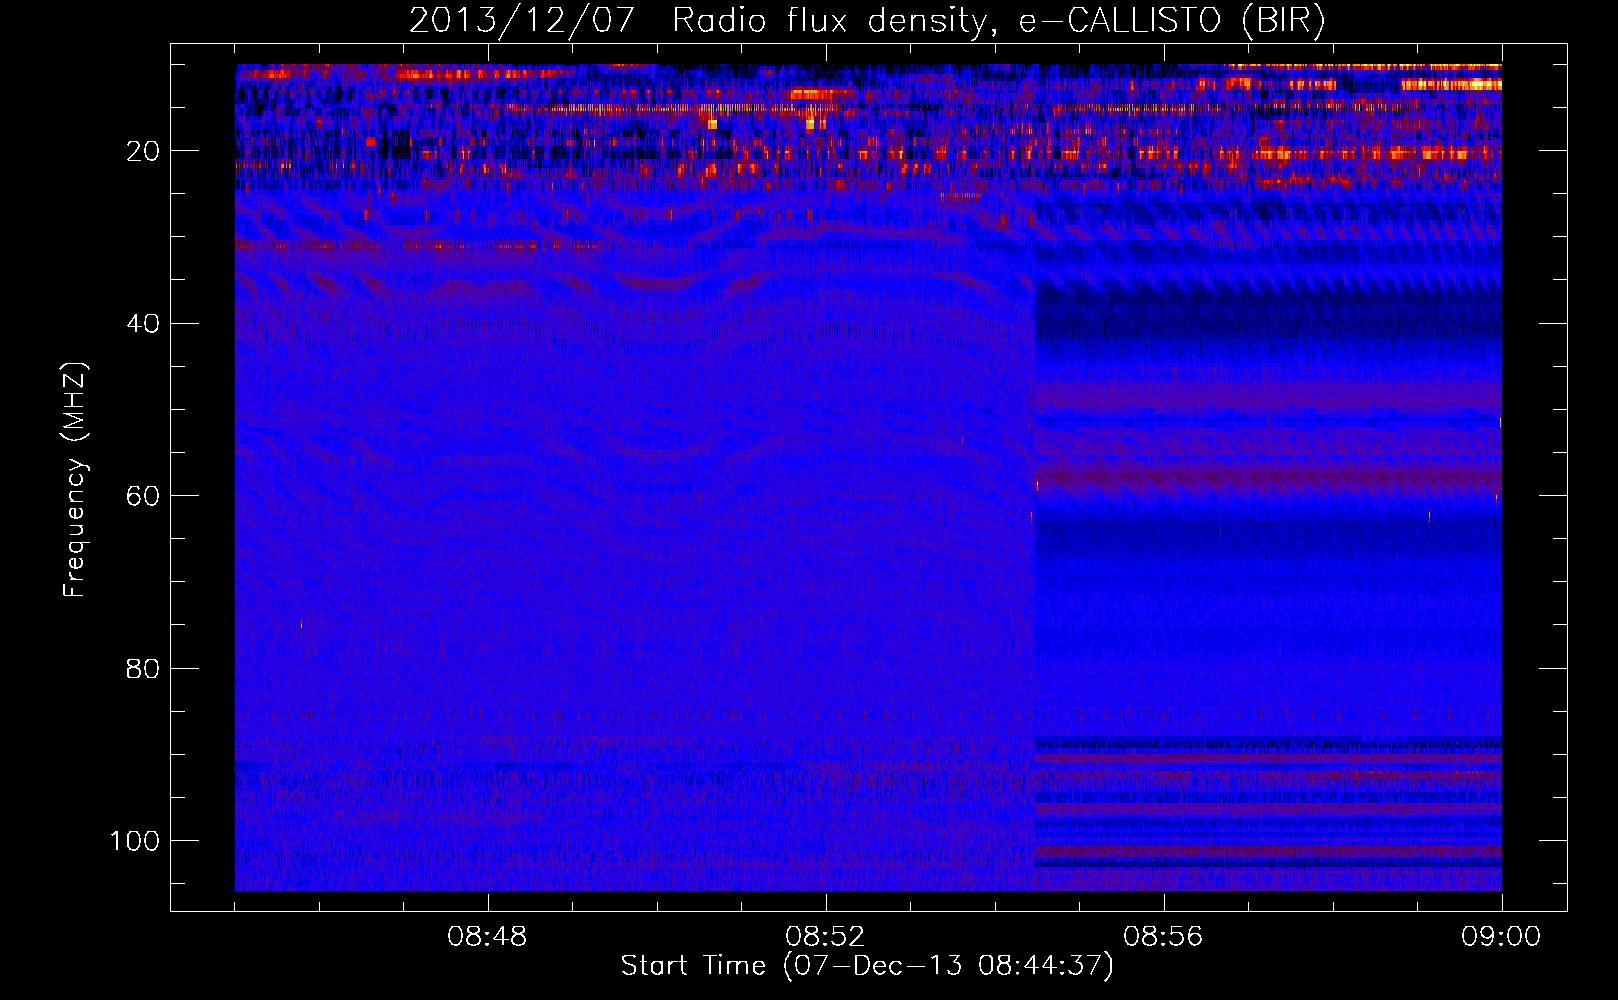Click the 08:56 time tick label
Screen dimensions: 1618x1000
[x=1163, y=937]
